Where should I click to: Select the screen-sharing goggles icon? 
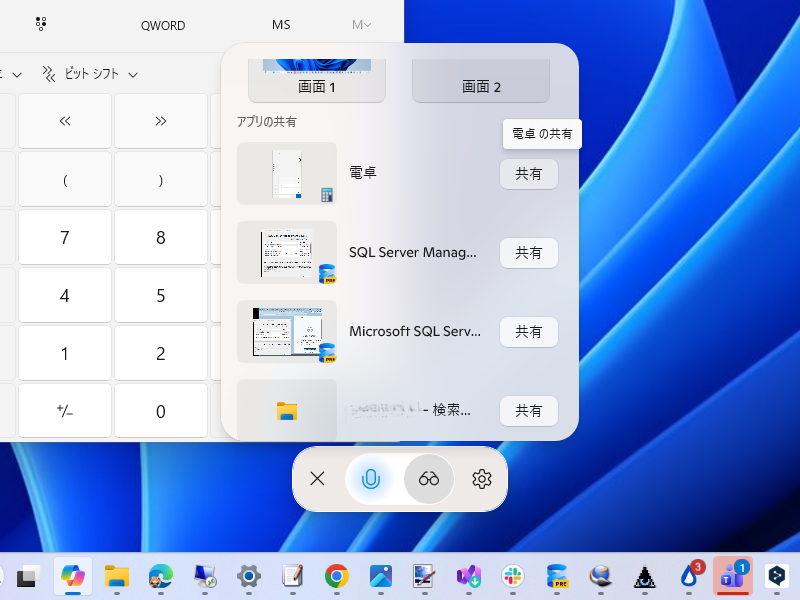tap(429, 479)
